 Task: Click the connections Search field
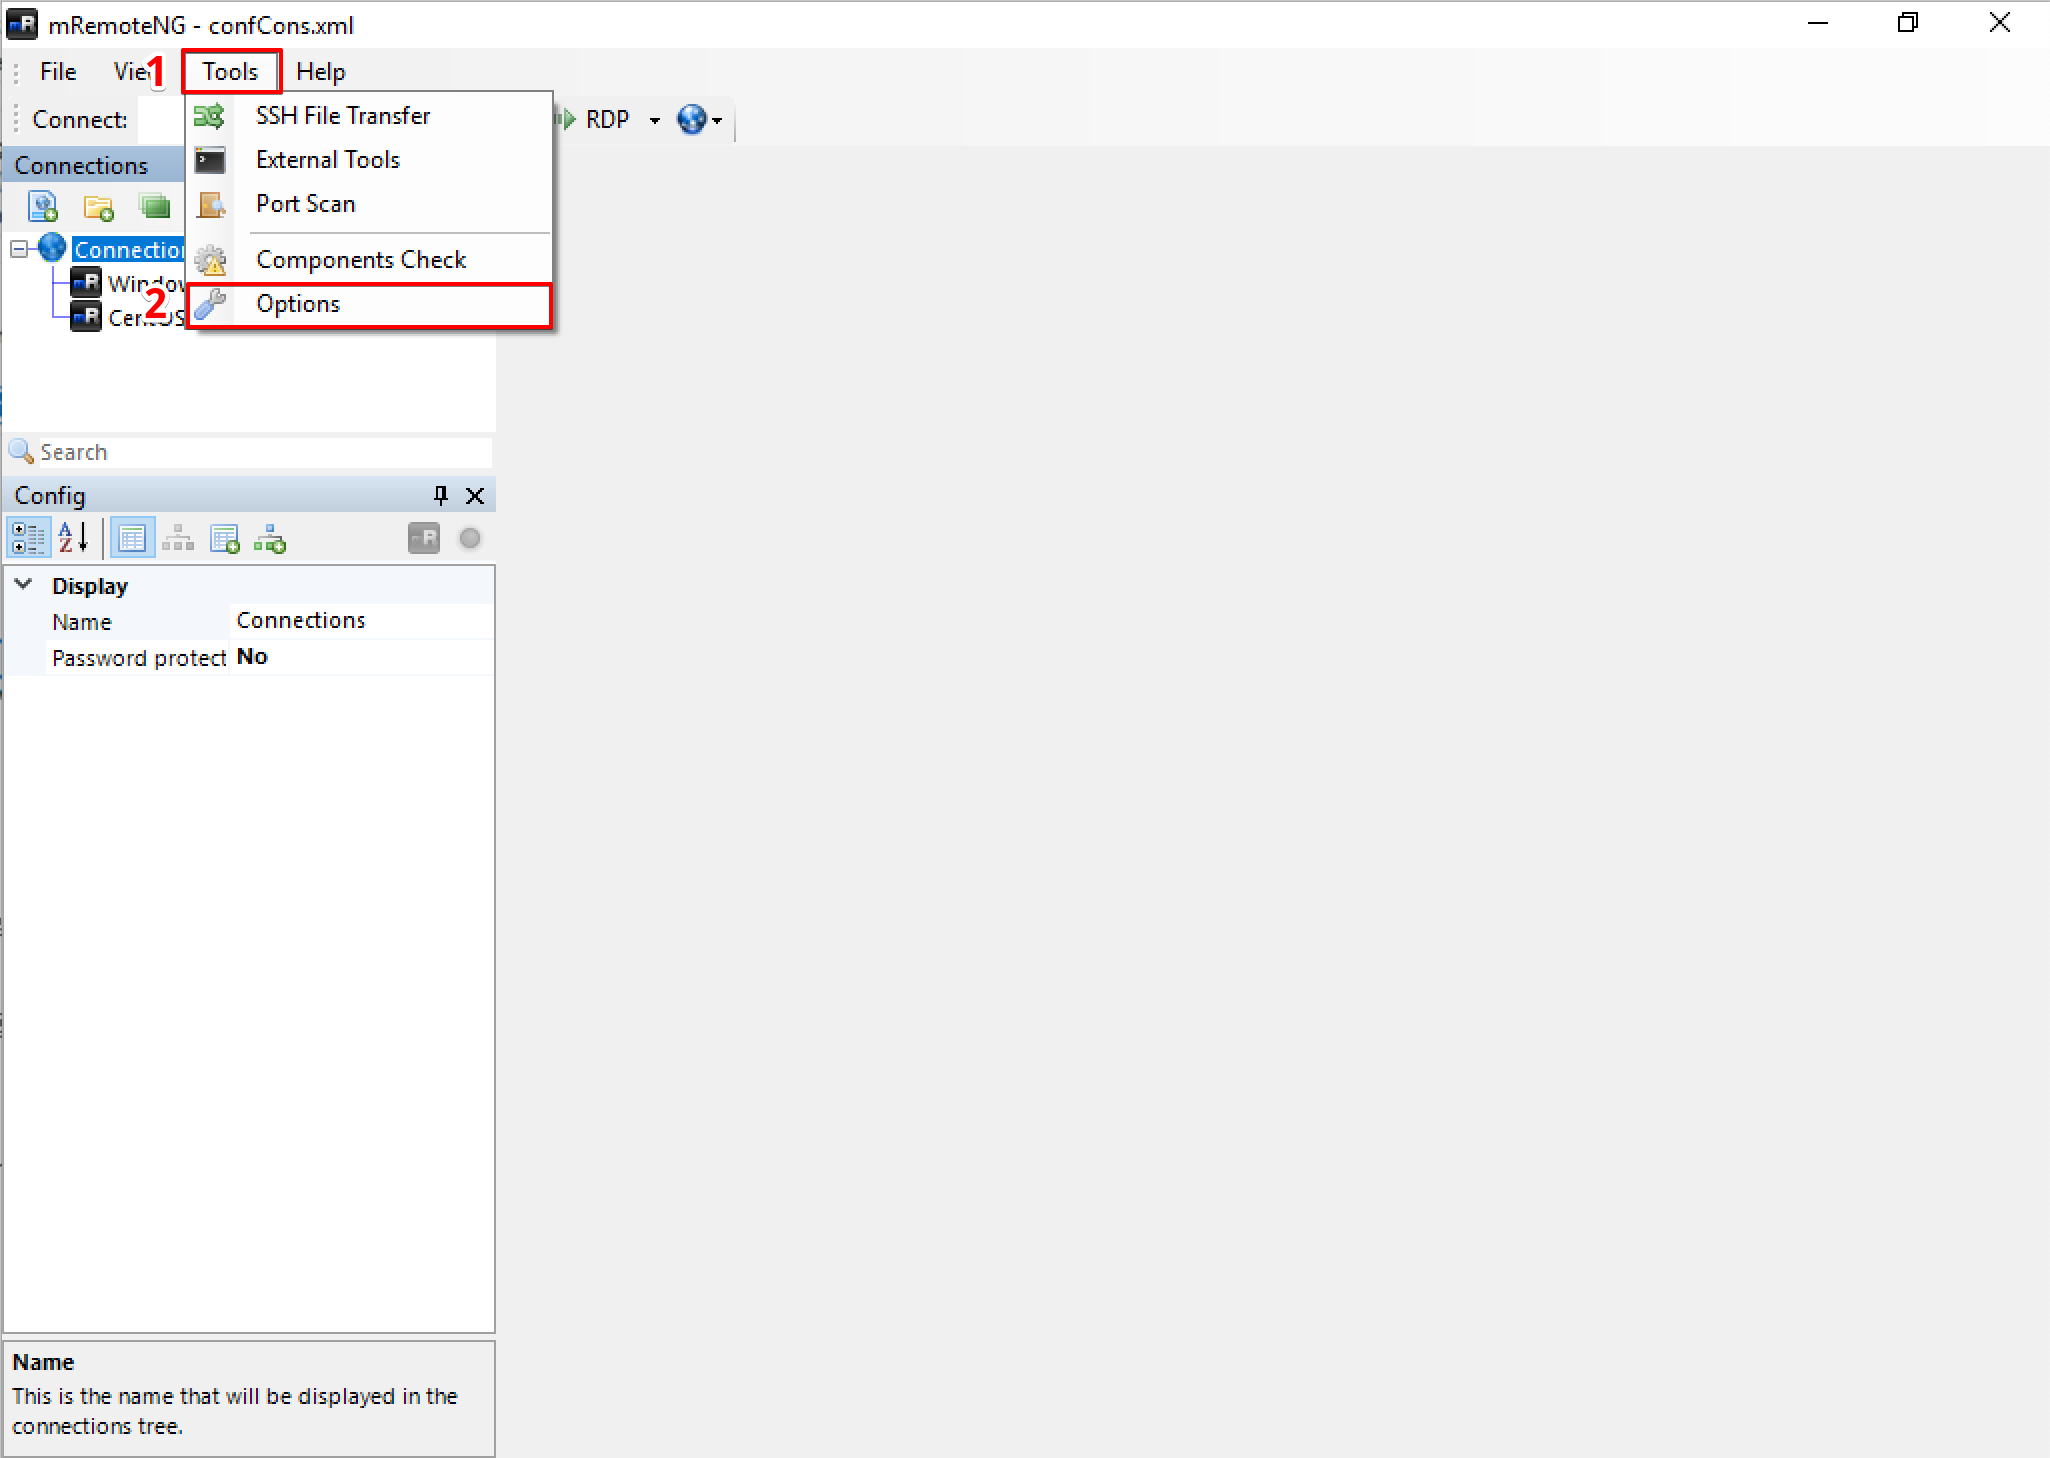(260, 452)
